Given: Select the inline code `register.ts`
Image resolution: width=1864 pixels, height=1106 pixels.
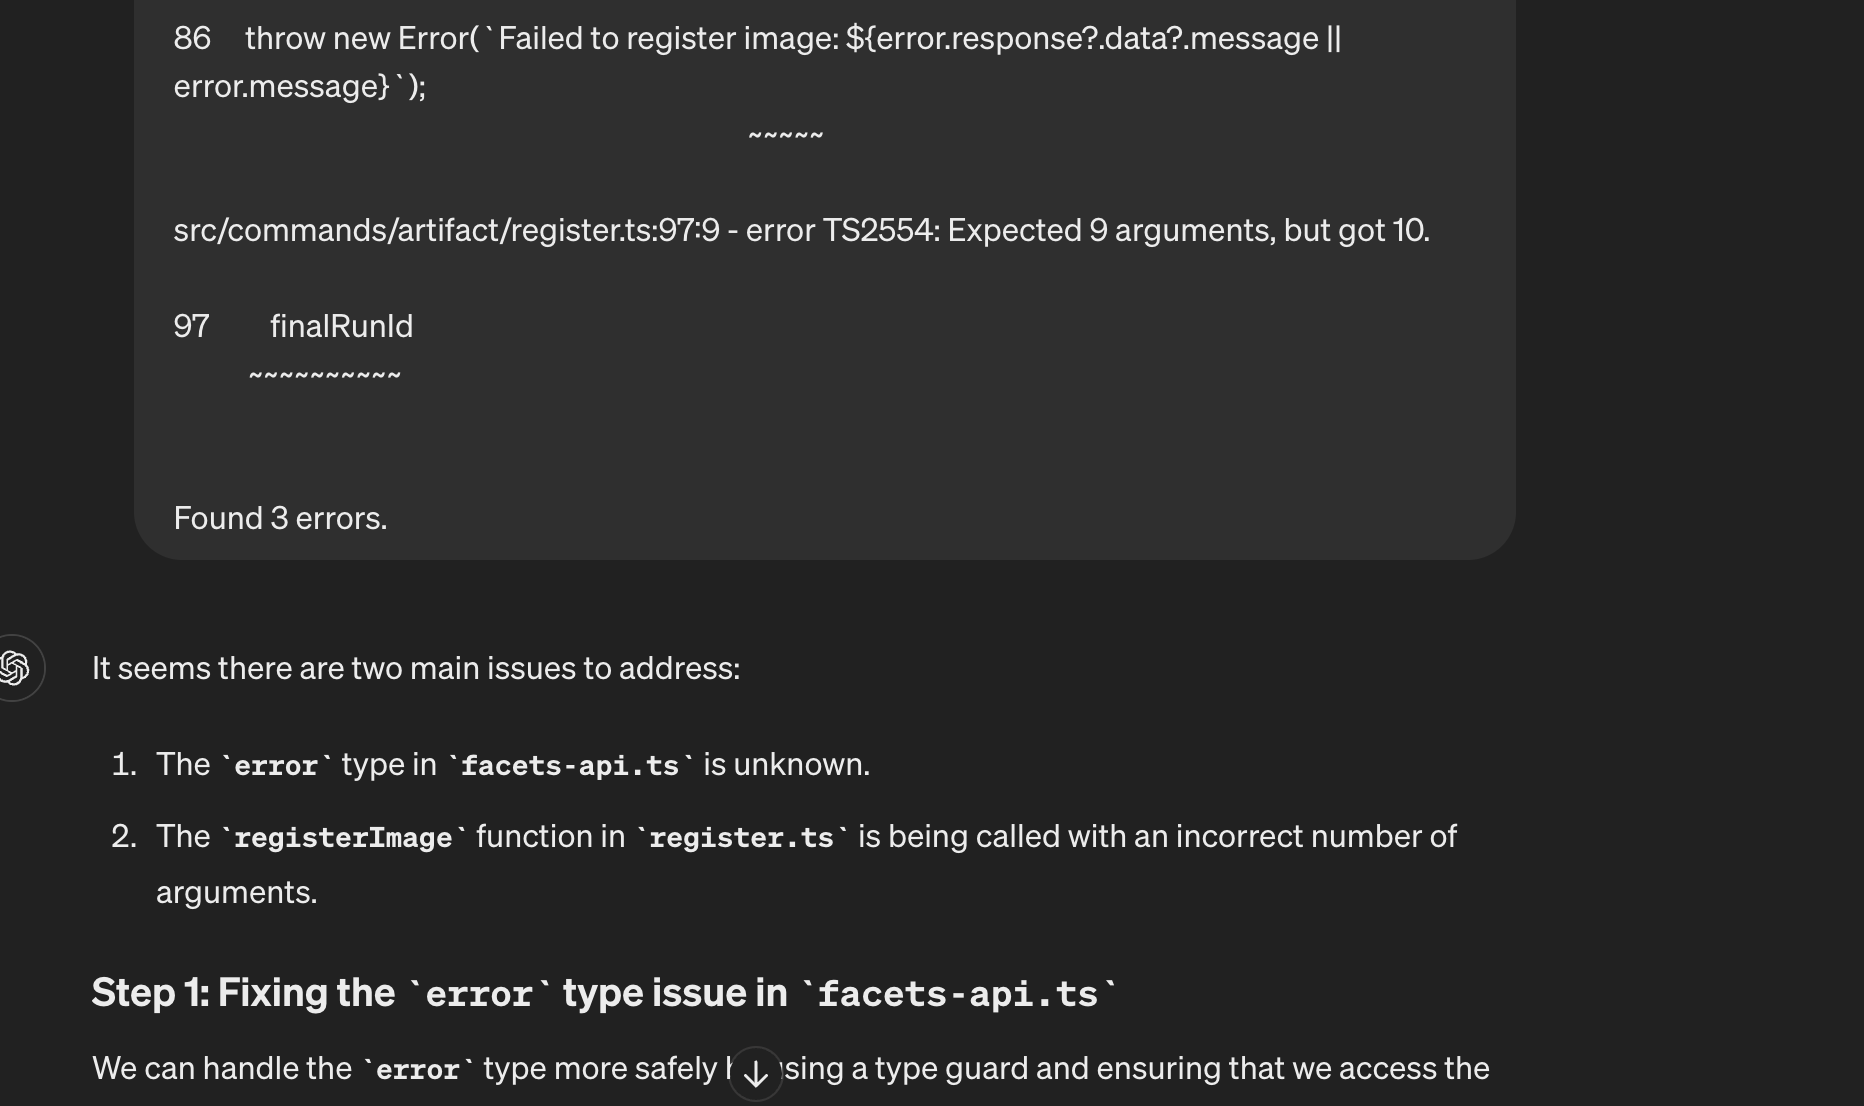Looking at the screenshot, I should [740, 836].
